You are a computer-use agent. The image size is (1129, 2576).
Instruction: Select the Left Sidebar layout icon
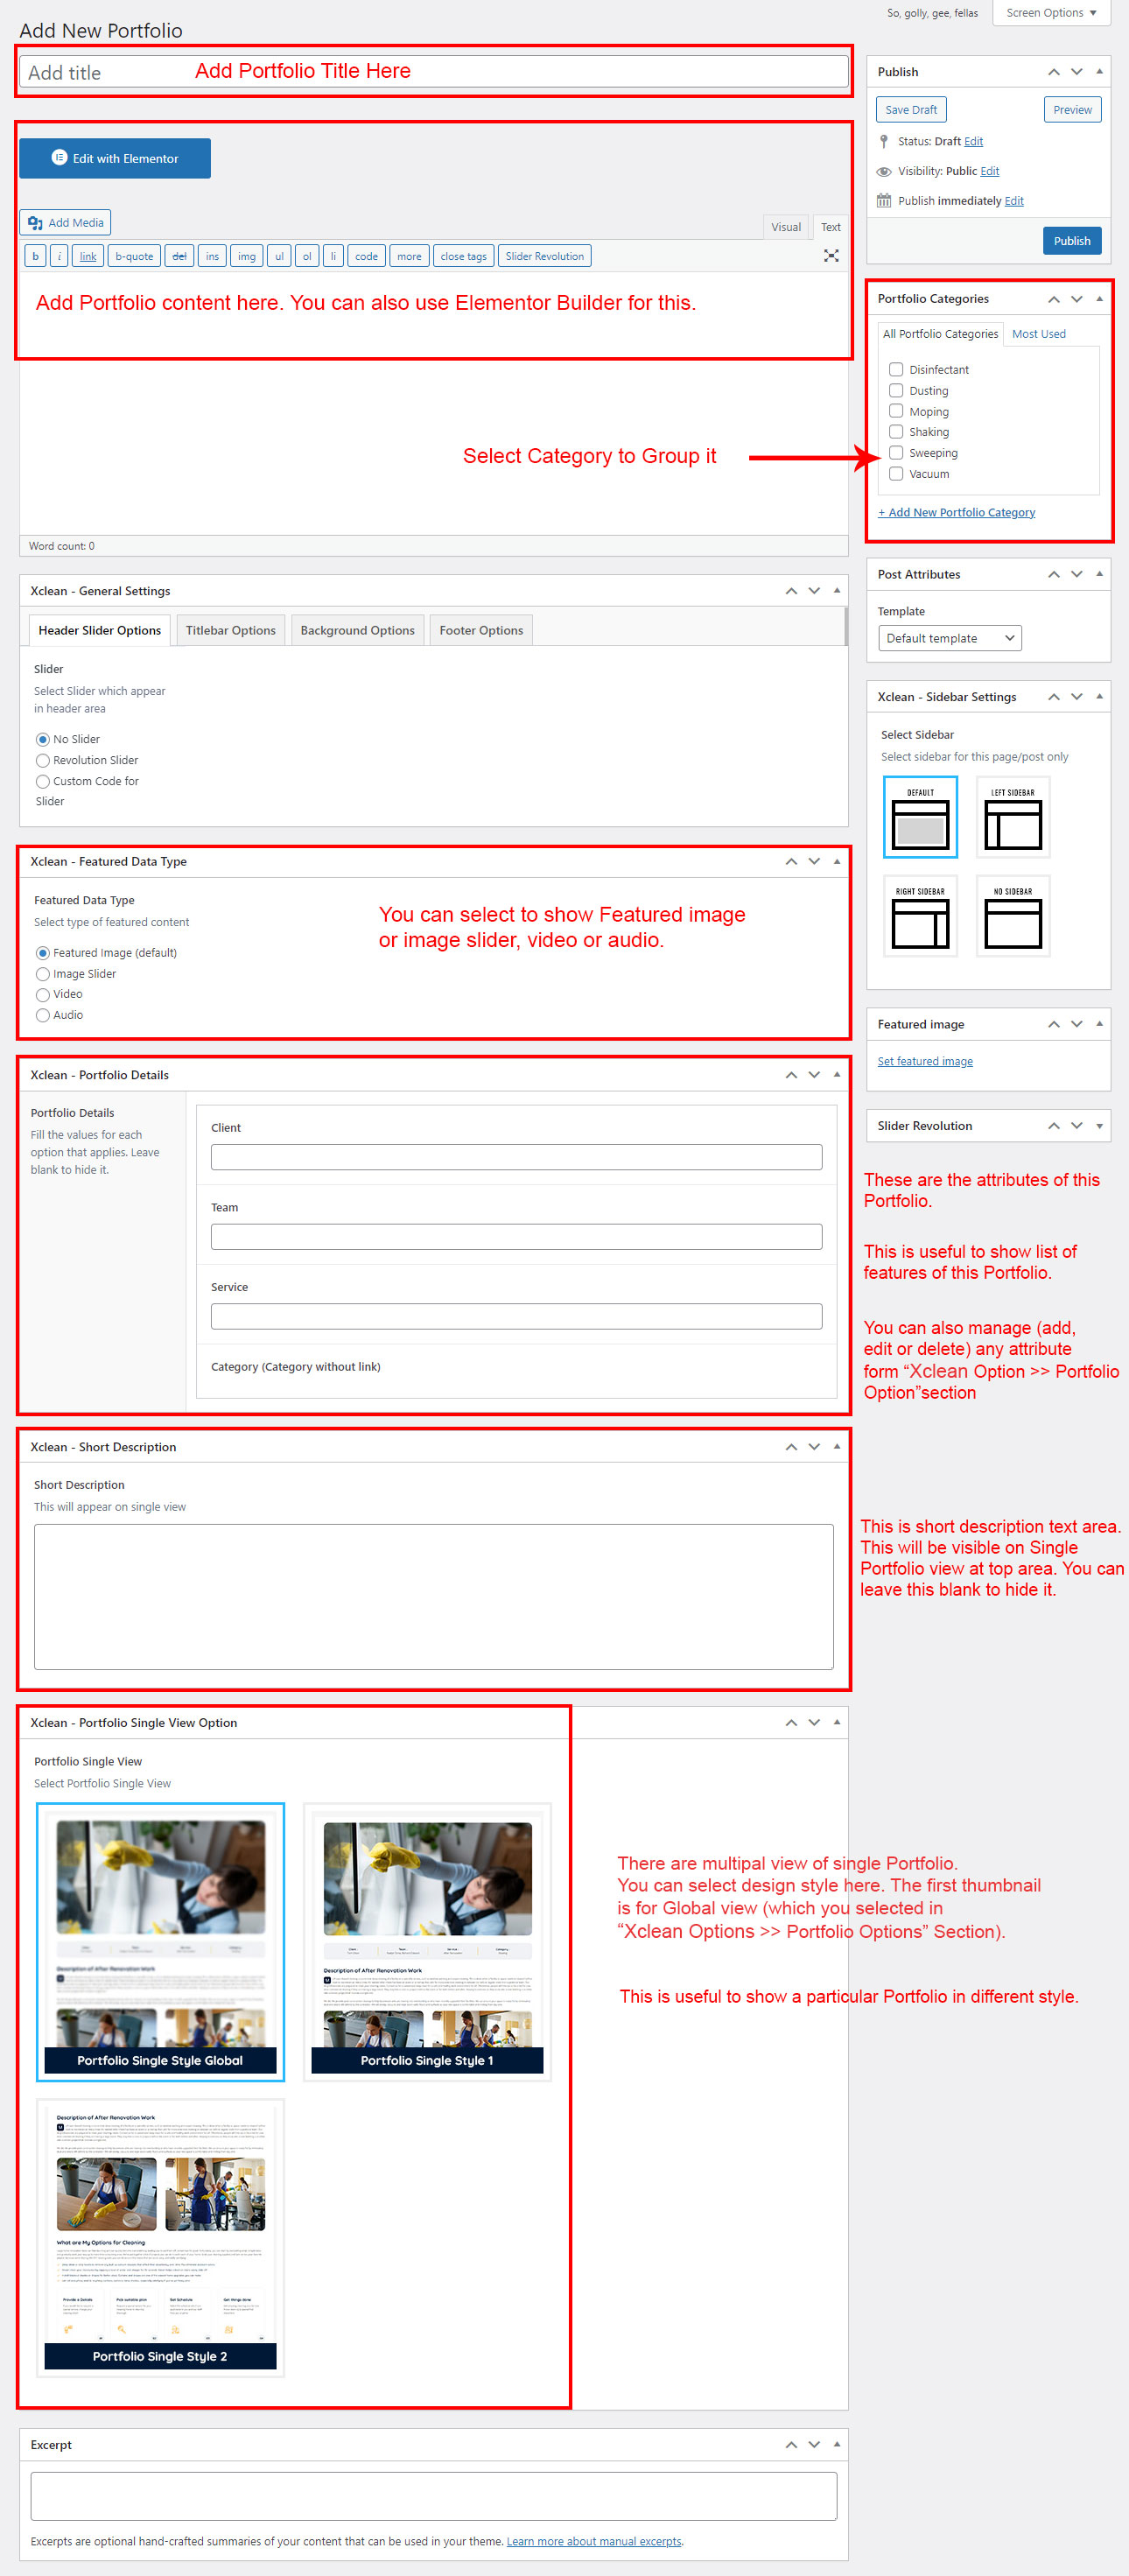(1012, 817)
